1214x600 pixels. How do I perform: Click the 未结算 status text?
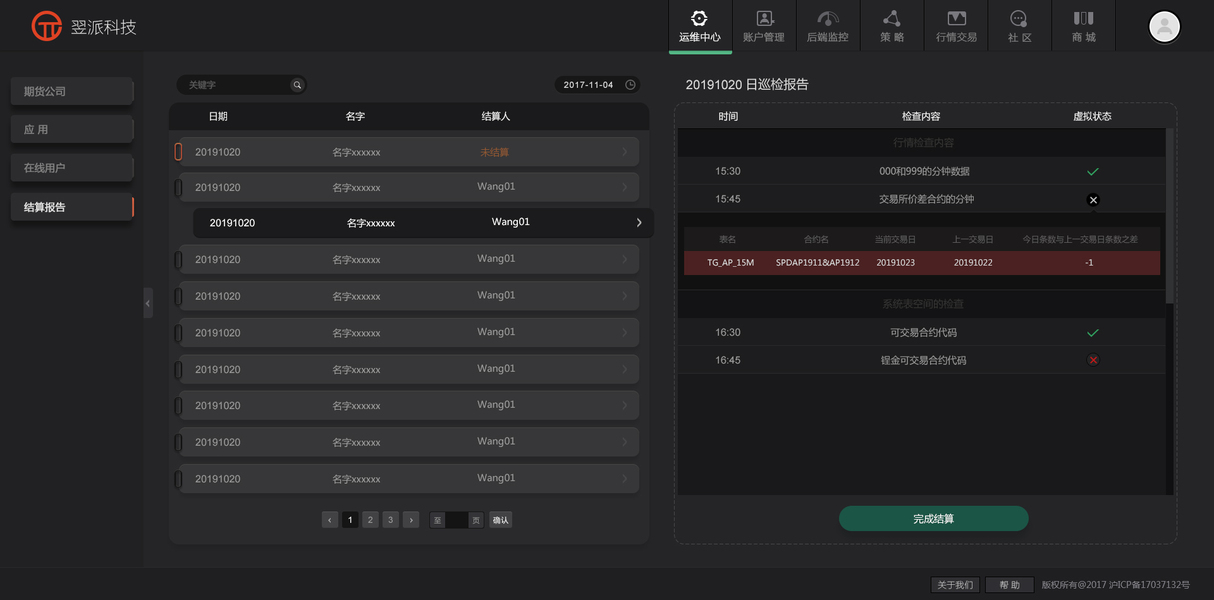(495, 152)
